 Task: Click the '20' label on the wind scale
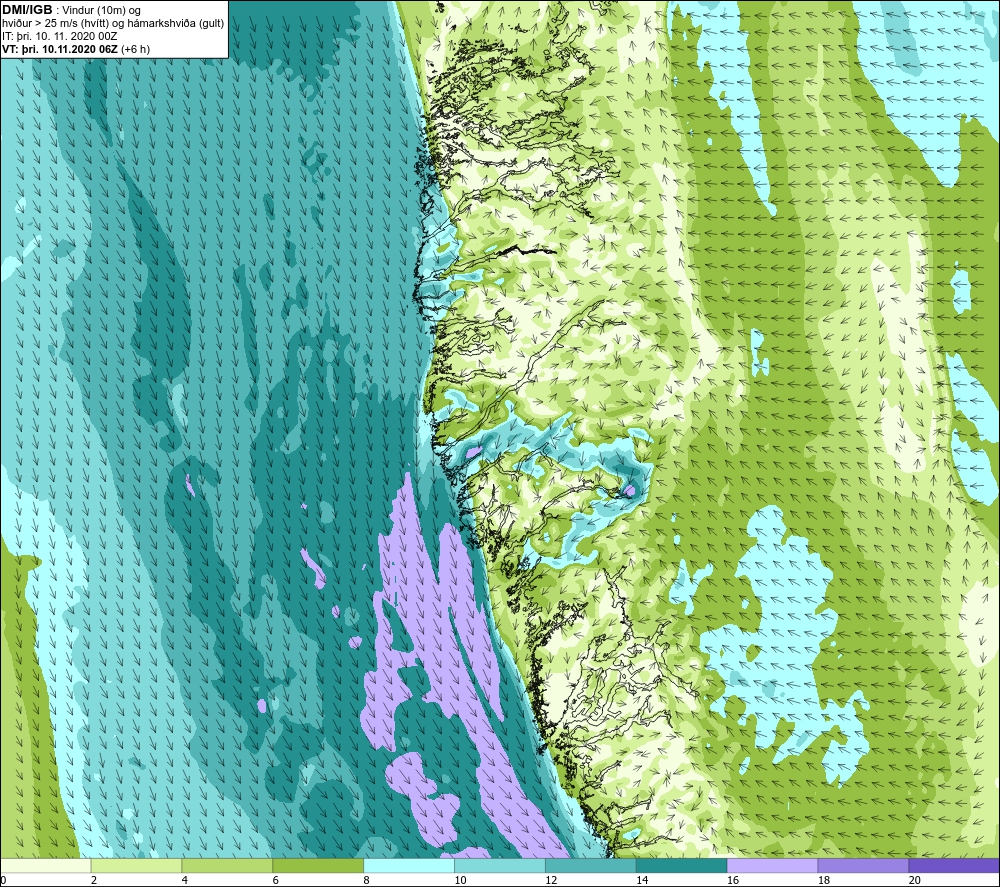click(x=915, y=880)
